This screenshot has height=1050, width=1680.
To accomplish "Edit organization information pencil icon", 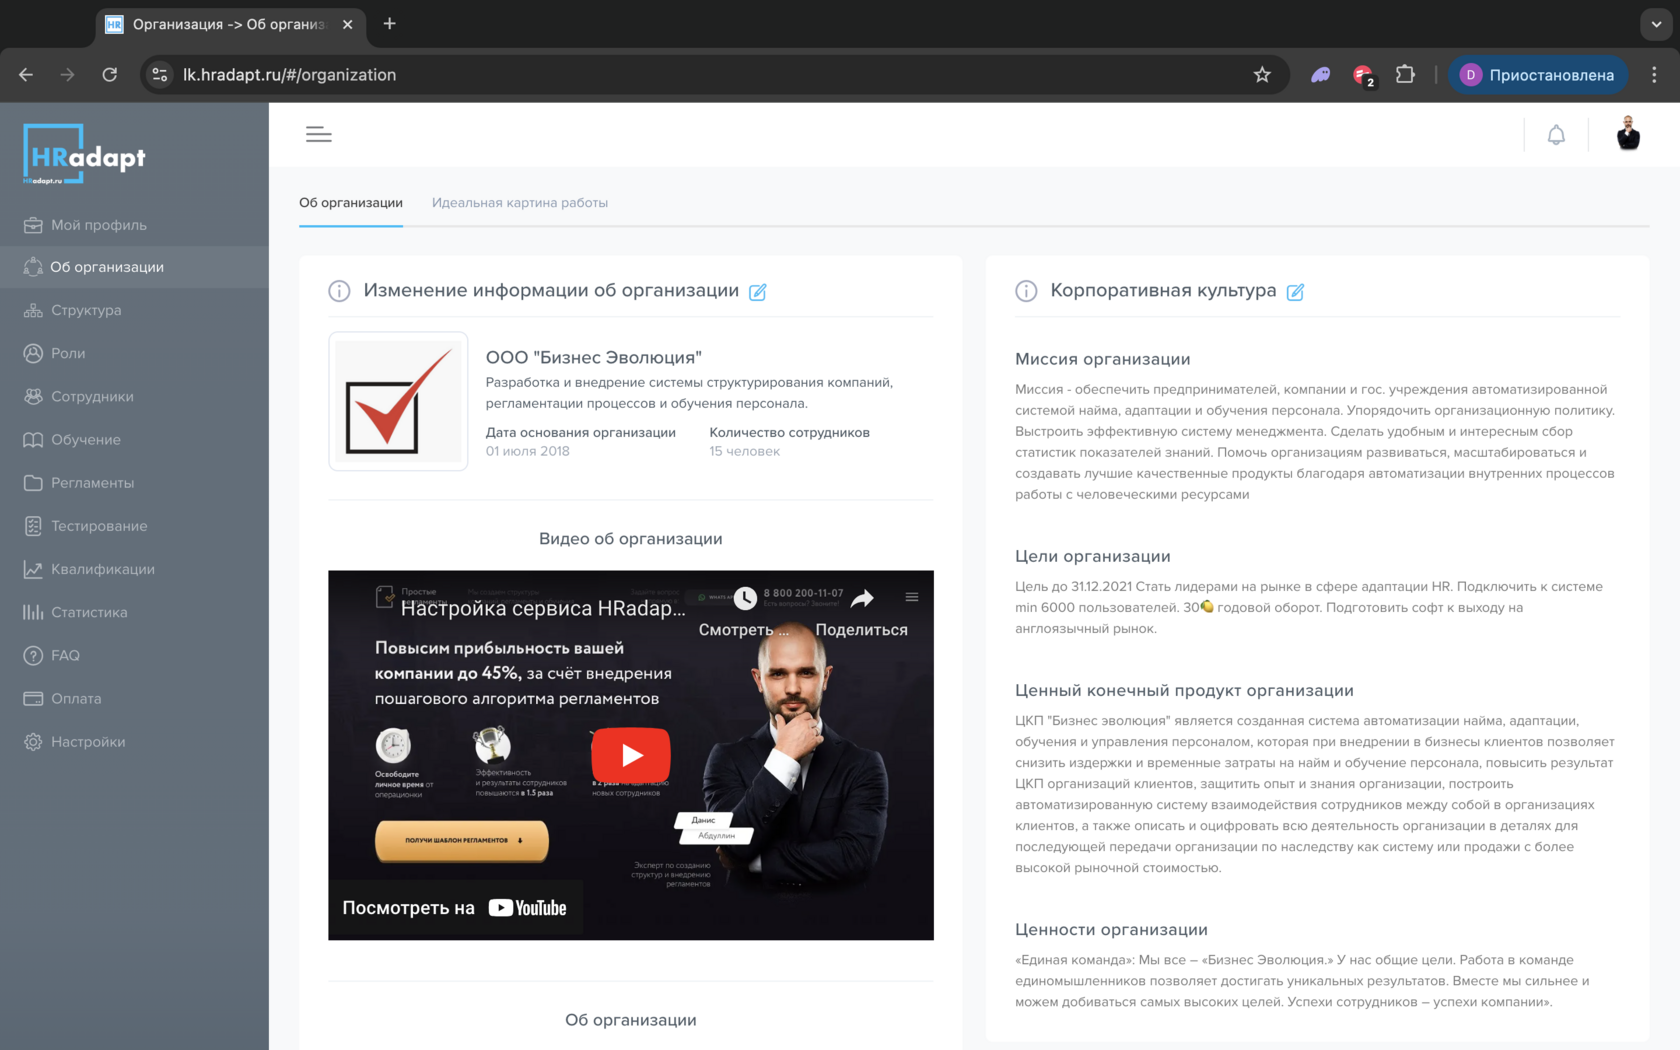I will (x=757, y=292).
